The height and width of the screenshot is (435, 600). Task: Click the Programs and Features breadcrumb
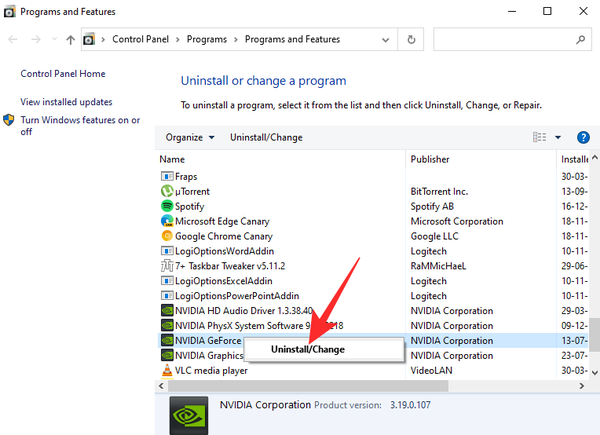[292, 39]
